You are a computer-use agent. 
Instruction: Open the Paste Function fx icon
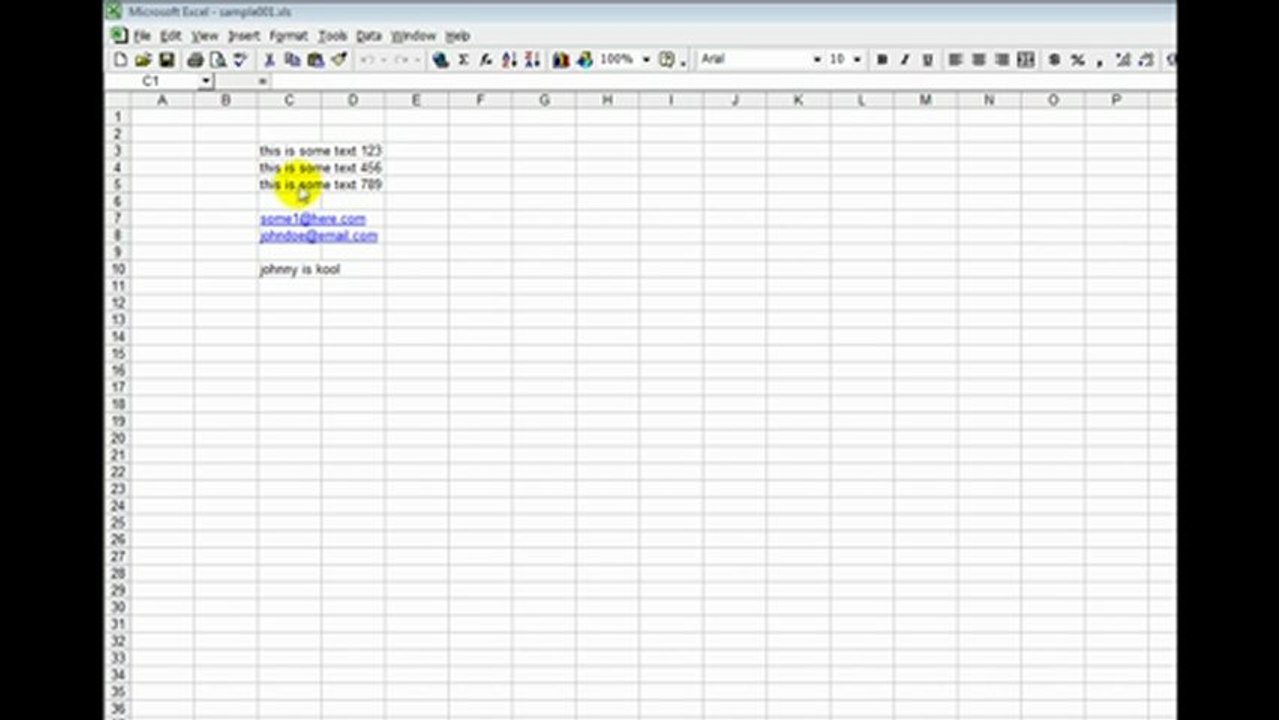click(486, 60)
